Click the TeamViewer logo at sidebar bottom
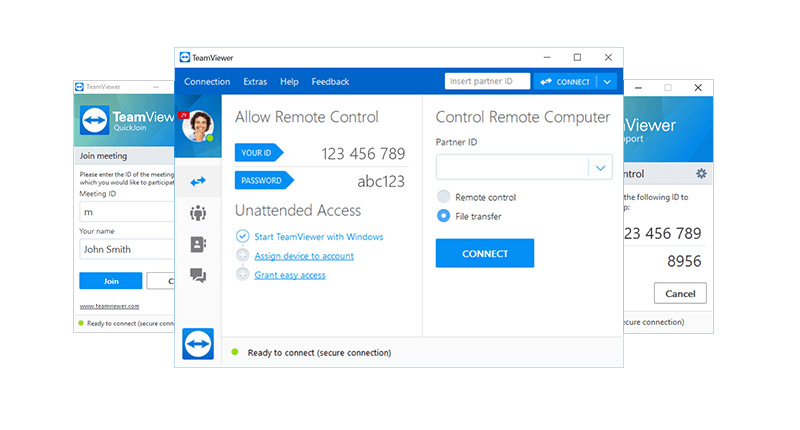Viewport: 800px width, 430px height. (198, 344)
